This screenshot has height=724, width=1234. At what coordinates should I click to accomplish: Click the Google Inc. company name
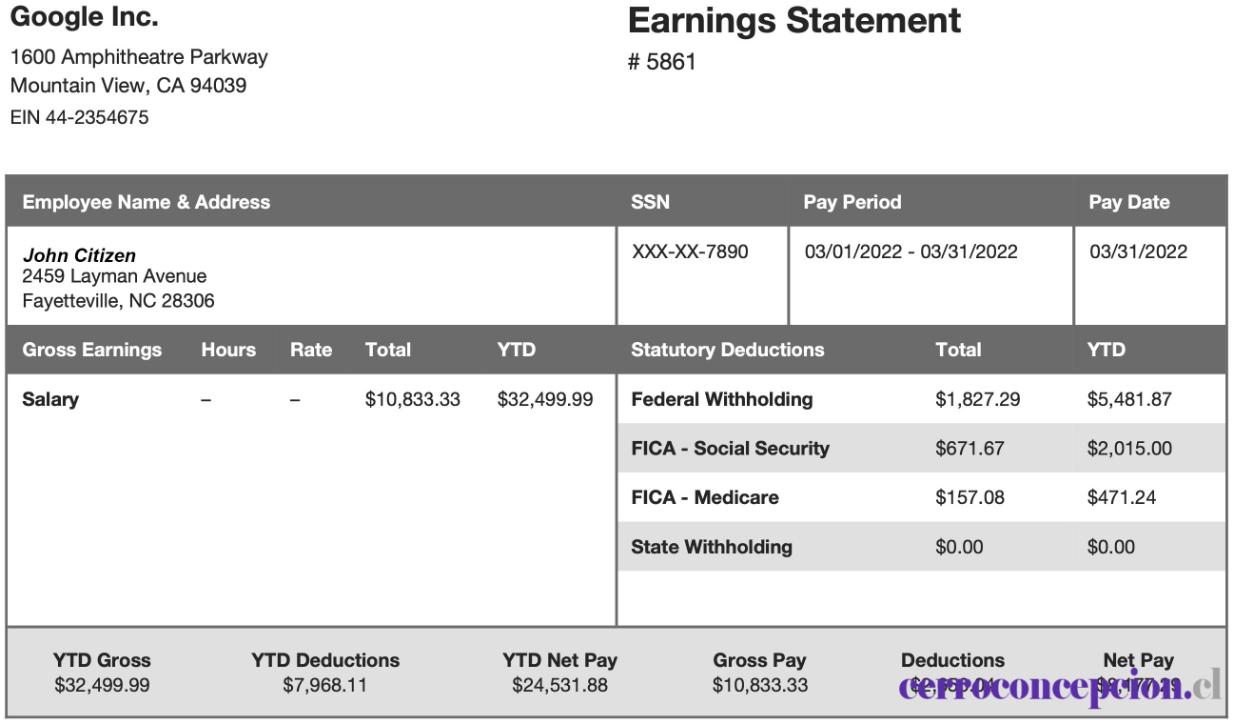[x=84, y=18]
